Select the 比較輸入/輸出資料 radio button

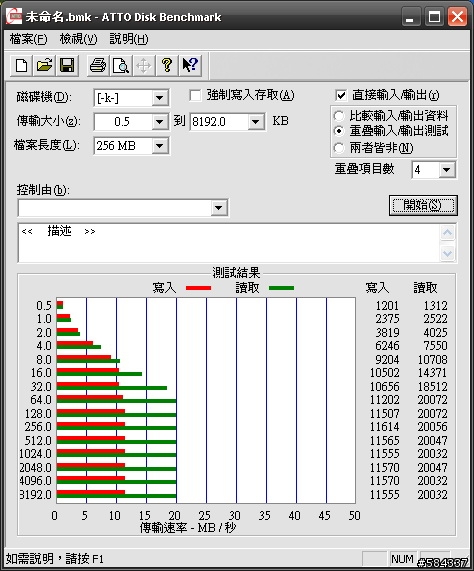(339, 116)
